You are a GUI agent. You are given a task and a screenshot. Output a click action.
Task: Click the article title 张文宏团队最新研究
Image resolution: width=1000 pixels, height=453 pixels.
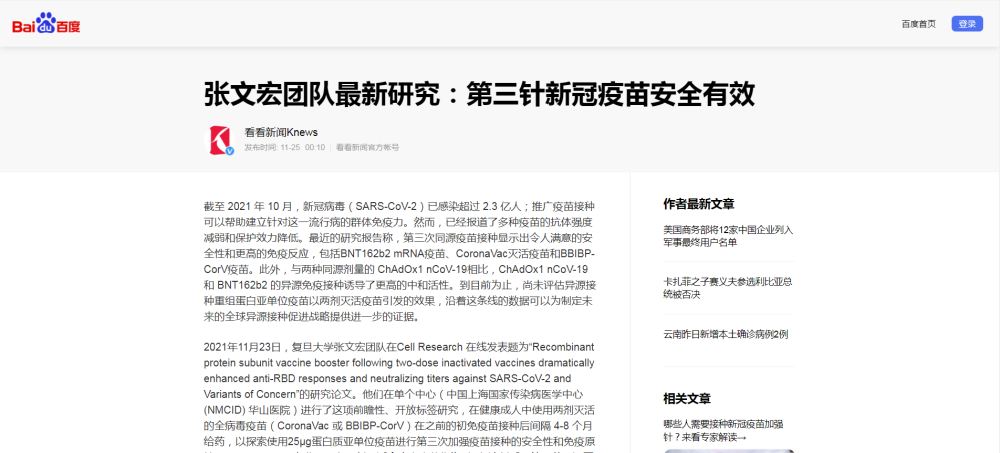[480, 94]
